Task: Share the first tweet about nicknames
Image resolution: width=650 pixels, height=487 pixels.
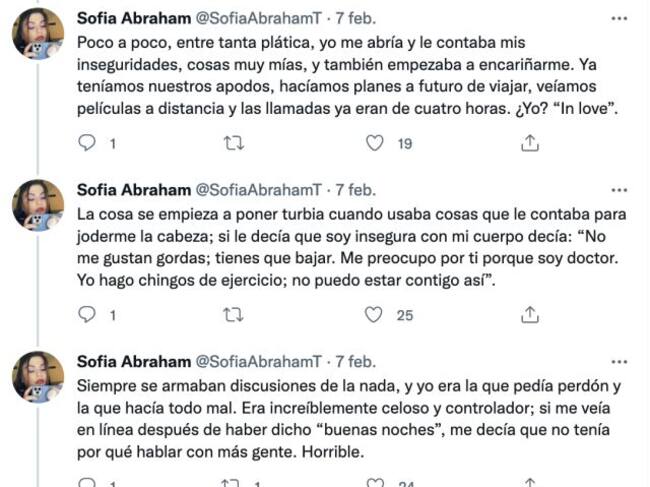Action: [530, 144]
